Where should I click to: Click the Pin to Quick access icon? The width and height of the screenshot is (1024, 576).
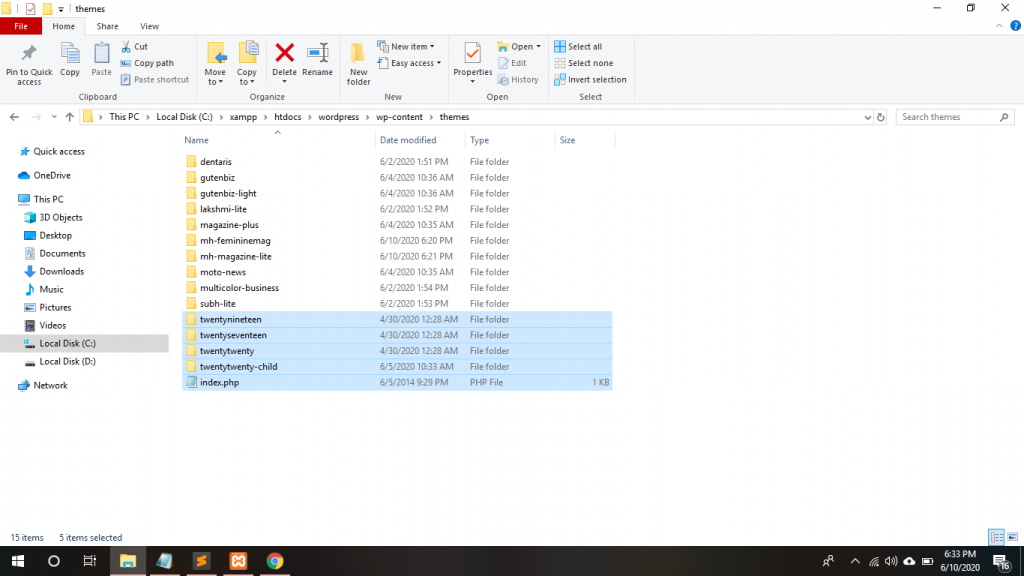click(29, 61)
